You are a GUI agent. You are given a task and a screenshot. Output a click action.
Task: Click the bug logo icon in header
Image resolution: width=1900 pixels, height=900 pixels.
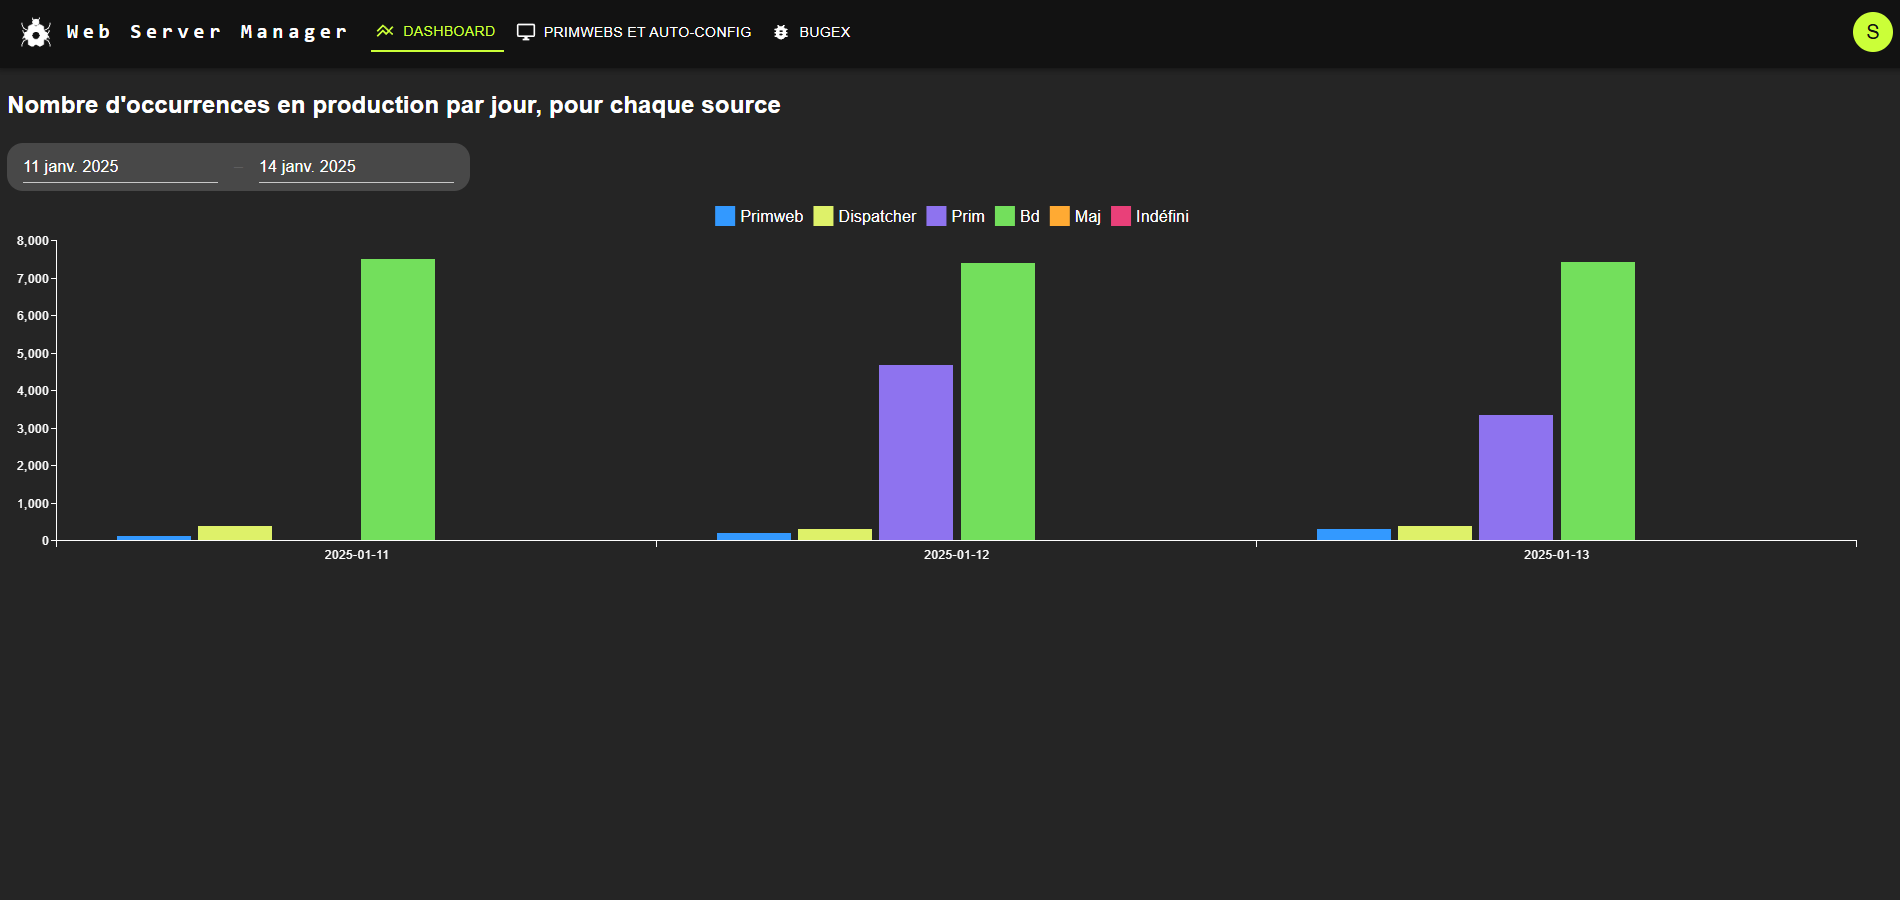[x=36, y=33]
